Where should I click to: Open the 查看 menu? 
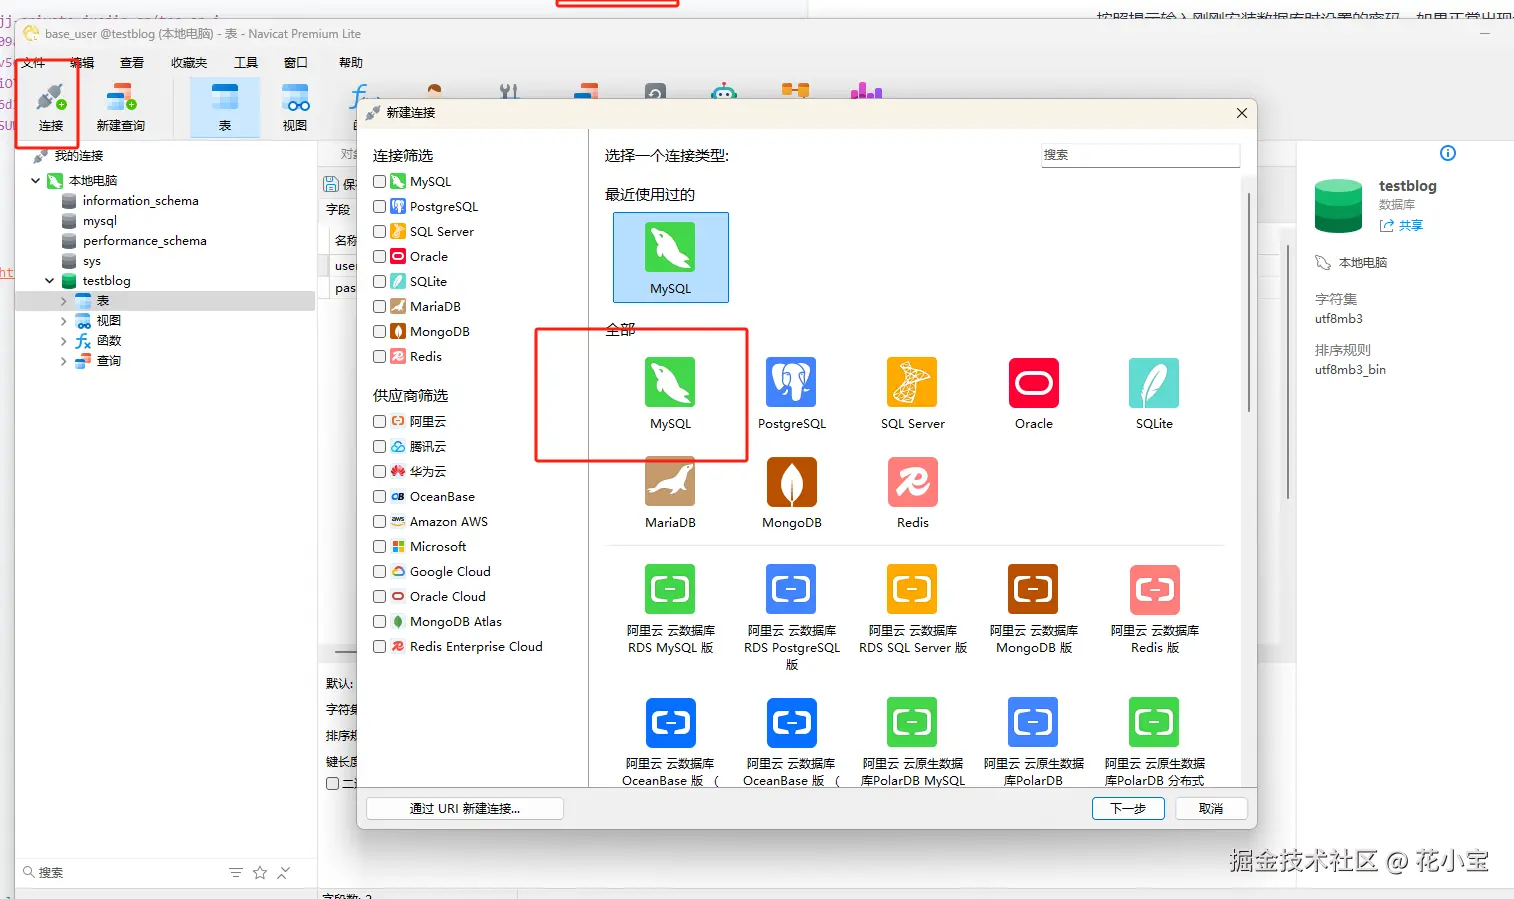(132, 63)
